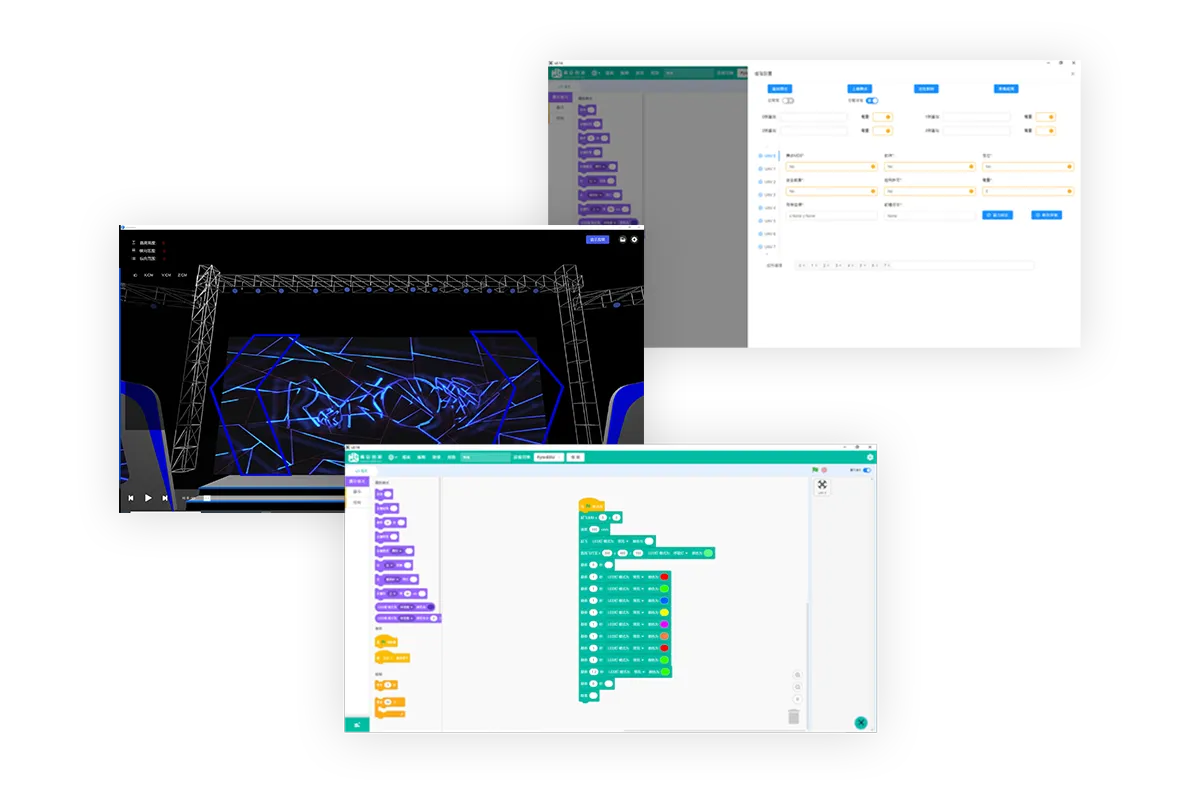Skip to next track in the stage preview

[166, 497]
